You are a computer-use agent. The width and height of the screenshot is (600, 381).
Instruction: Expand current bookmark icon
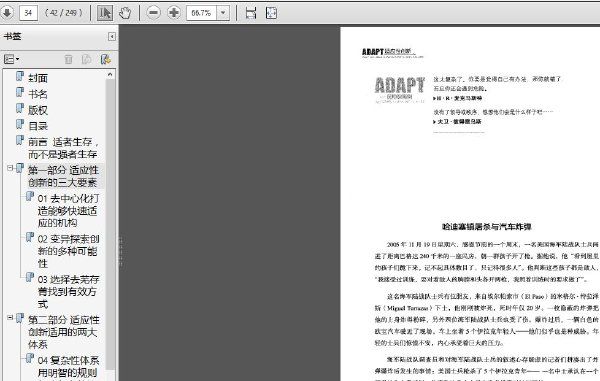coord(106,59)
